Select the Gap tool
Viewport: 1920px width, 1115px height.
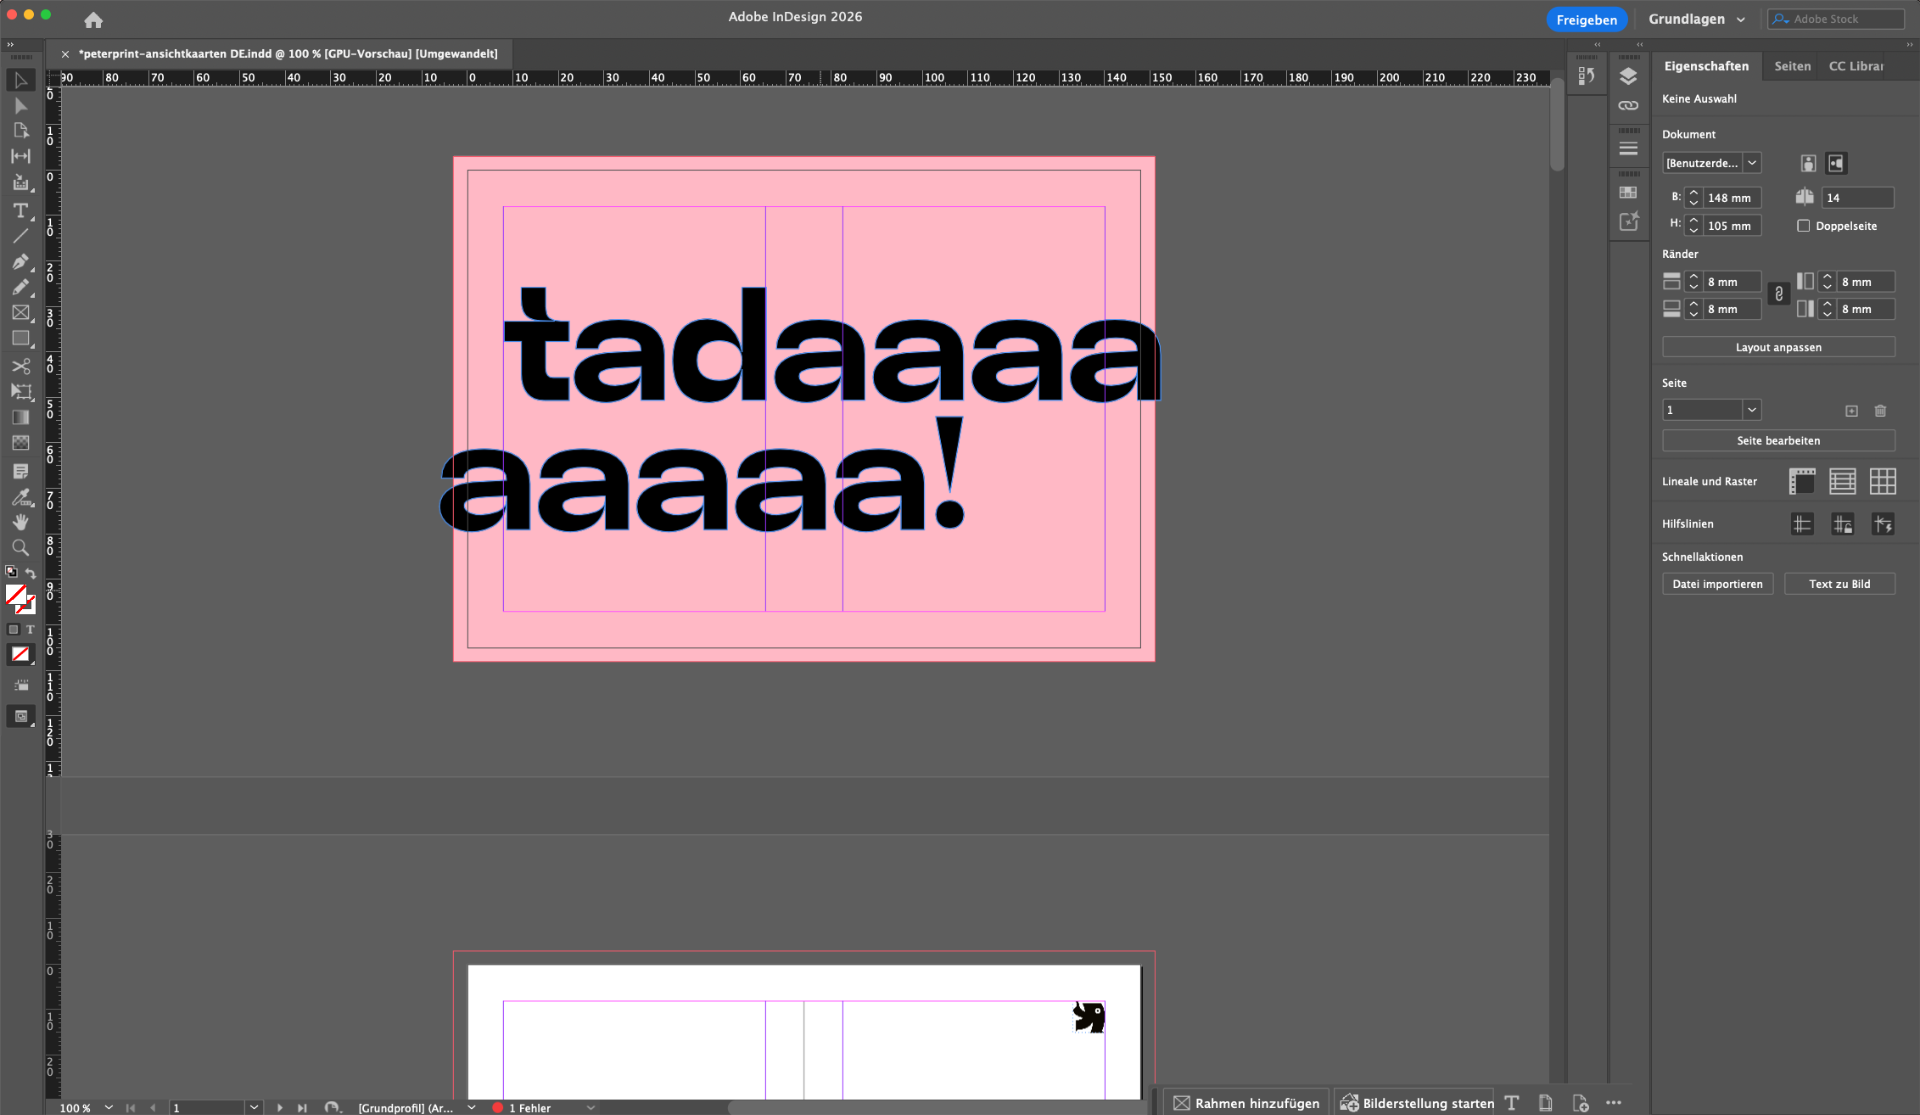tap(20, 156)
